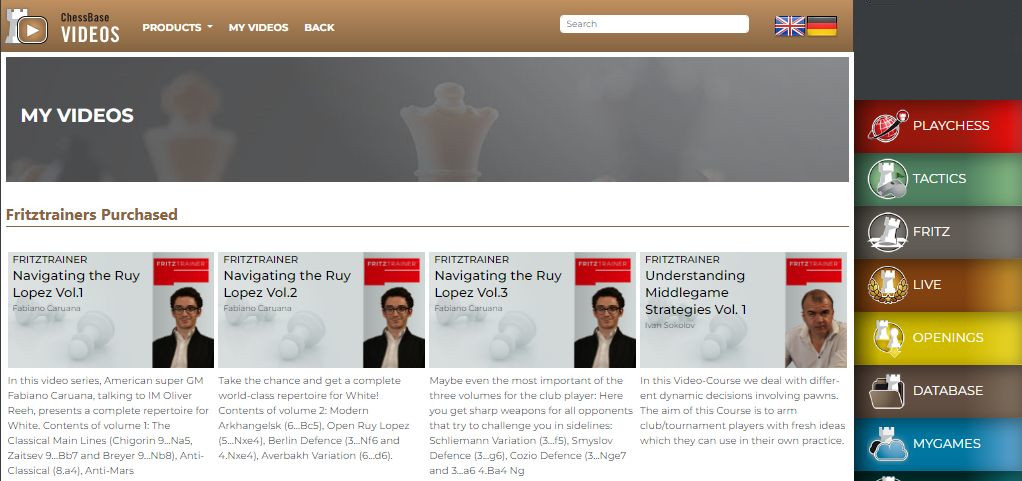Open Understanding Middlegame Strategies Vol. 1 title
1022x481 pixels.
(695, 293)
